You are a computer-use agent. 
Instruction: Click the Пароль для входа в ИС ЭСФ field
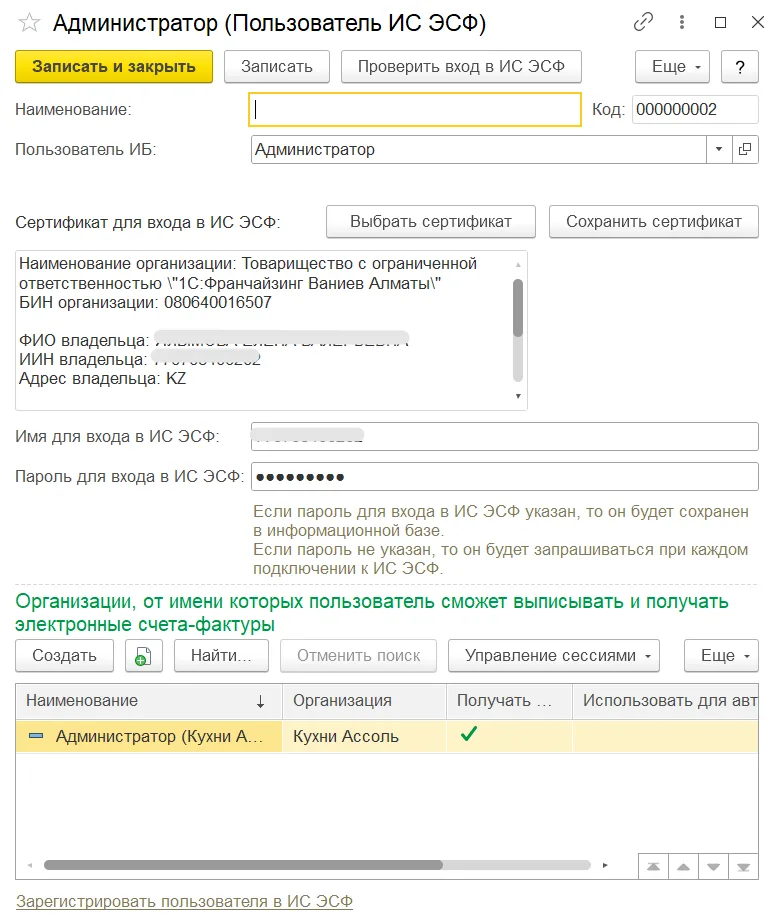click(x=505, y=477)
